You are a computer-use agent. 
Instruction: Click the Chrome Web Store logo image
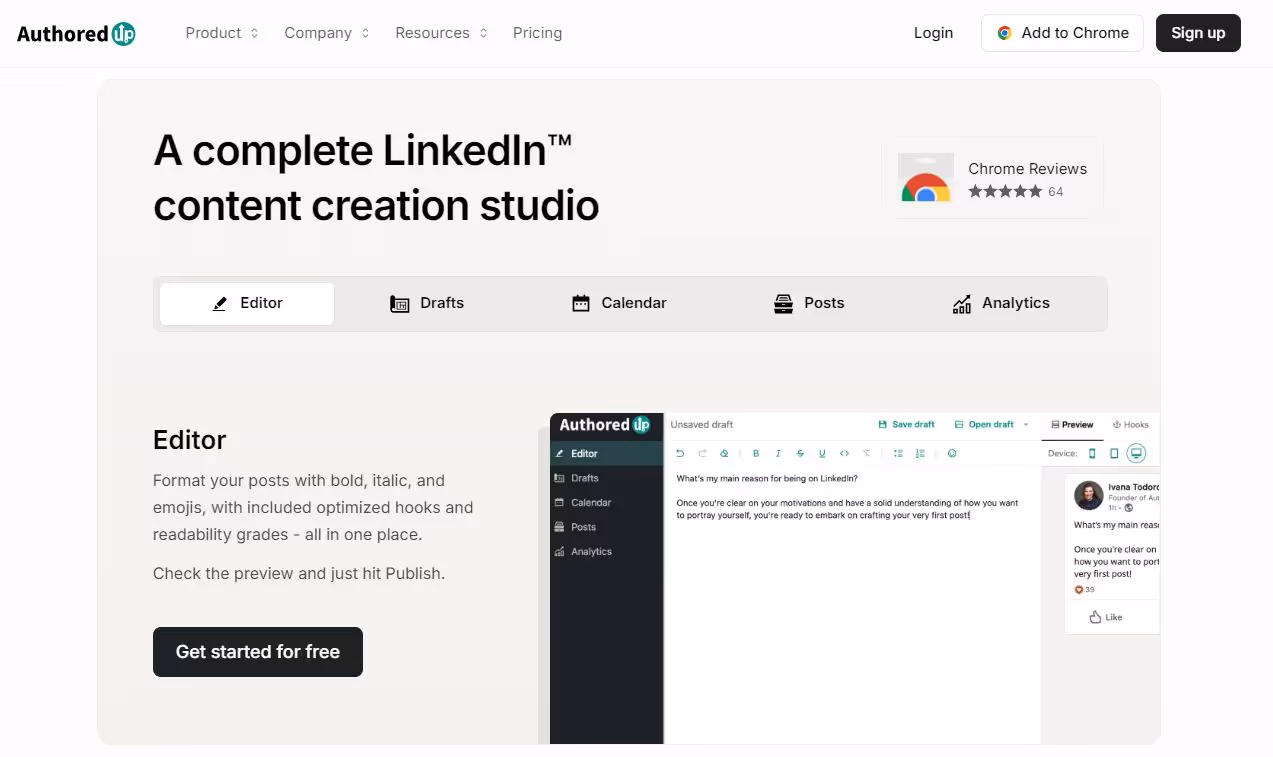point(925,178)
